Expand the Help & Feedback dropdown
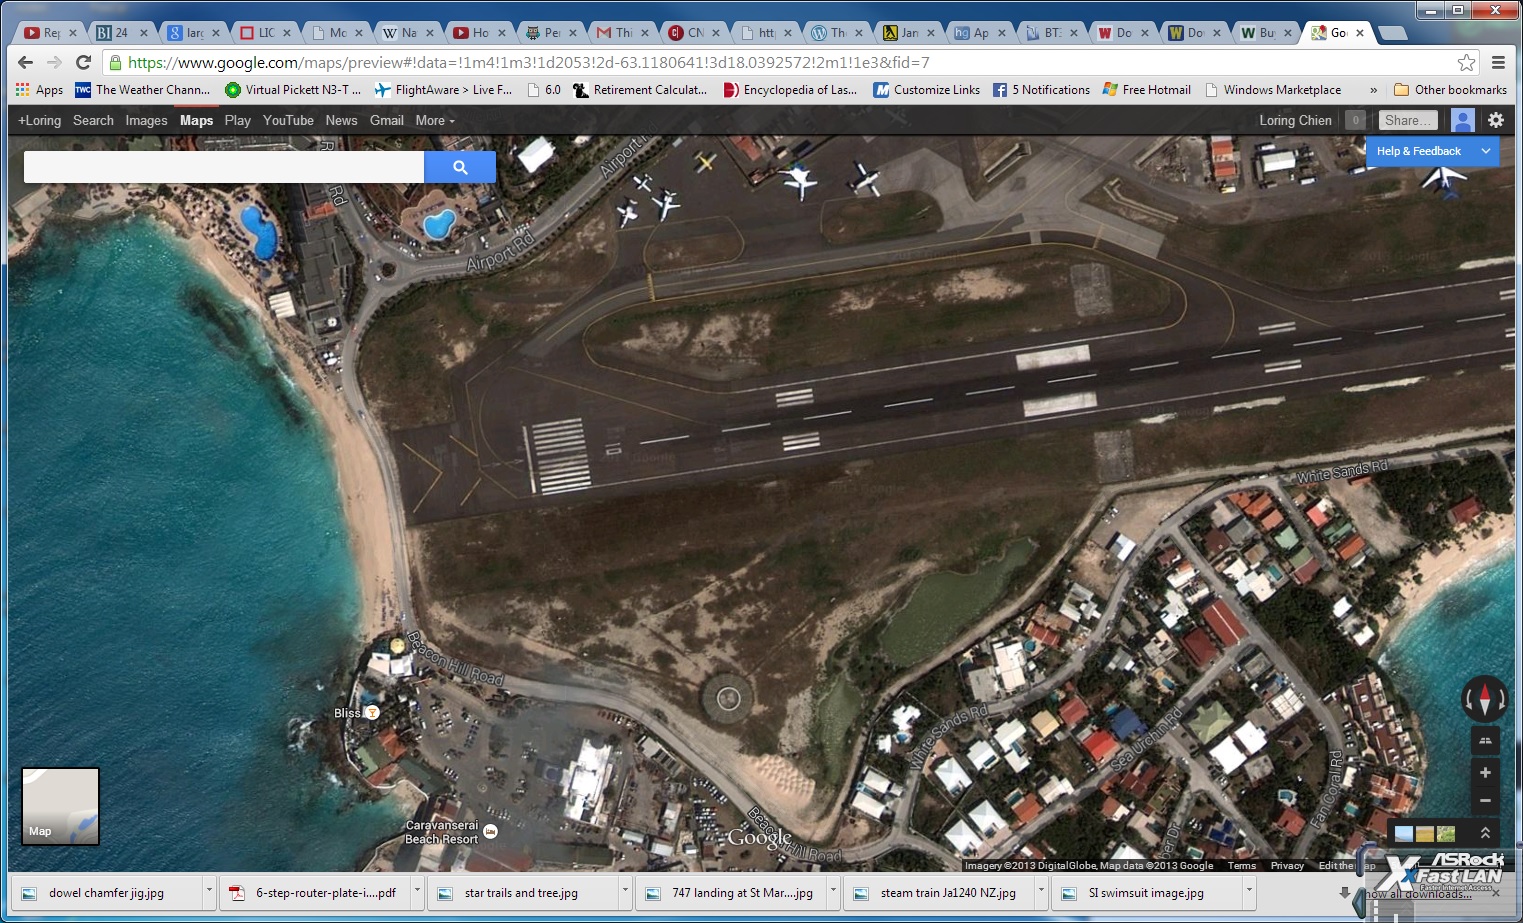Viewport: 1523px width, 923px height. pos(1486,151)
